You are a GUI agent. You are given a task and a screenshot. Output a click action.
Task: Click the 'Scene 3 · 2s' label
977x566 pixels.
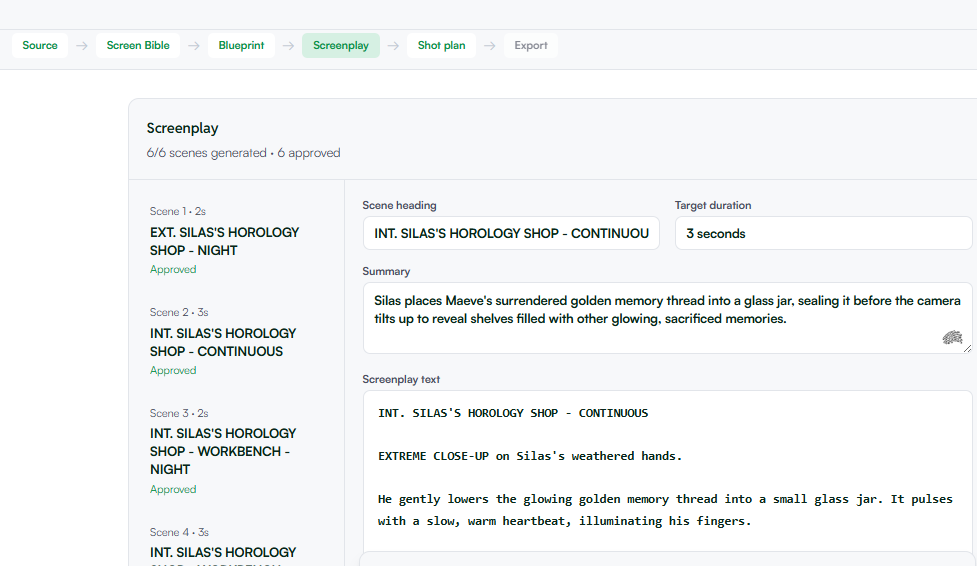click(179, 413)
